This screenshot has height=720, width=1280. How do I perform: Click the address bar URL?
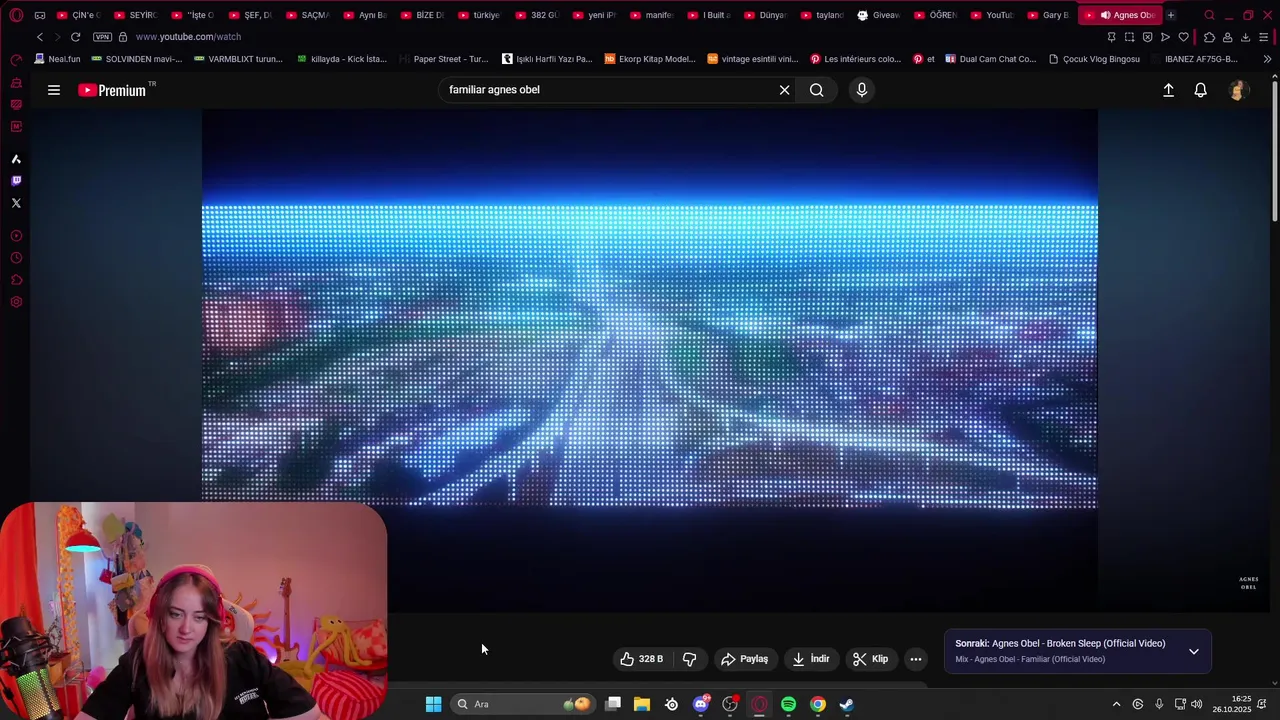[188, 37]
